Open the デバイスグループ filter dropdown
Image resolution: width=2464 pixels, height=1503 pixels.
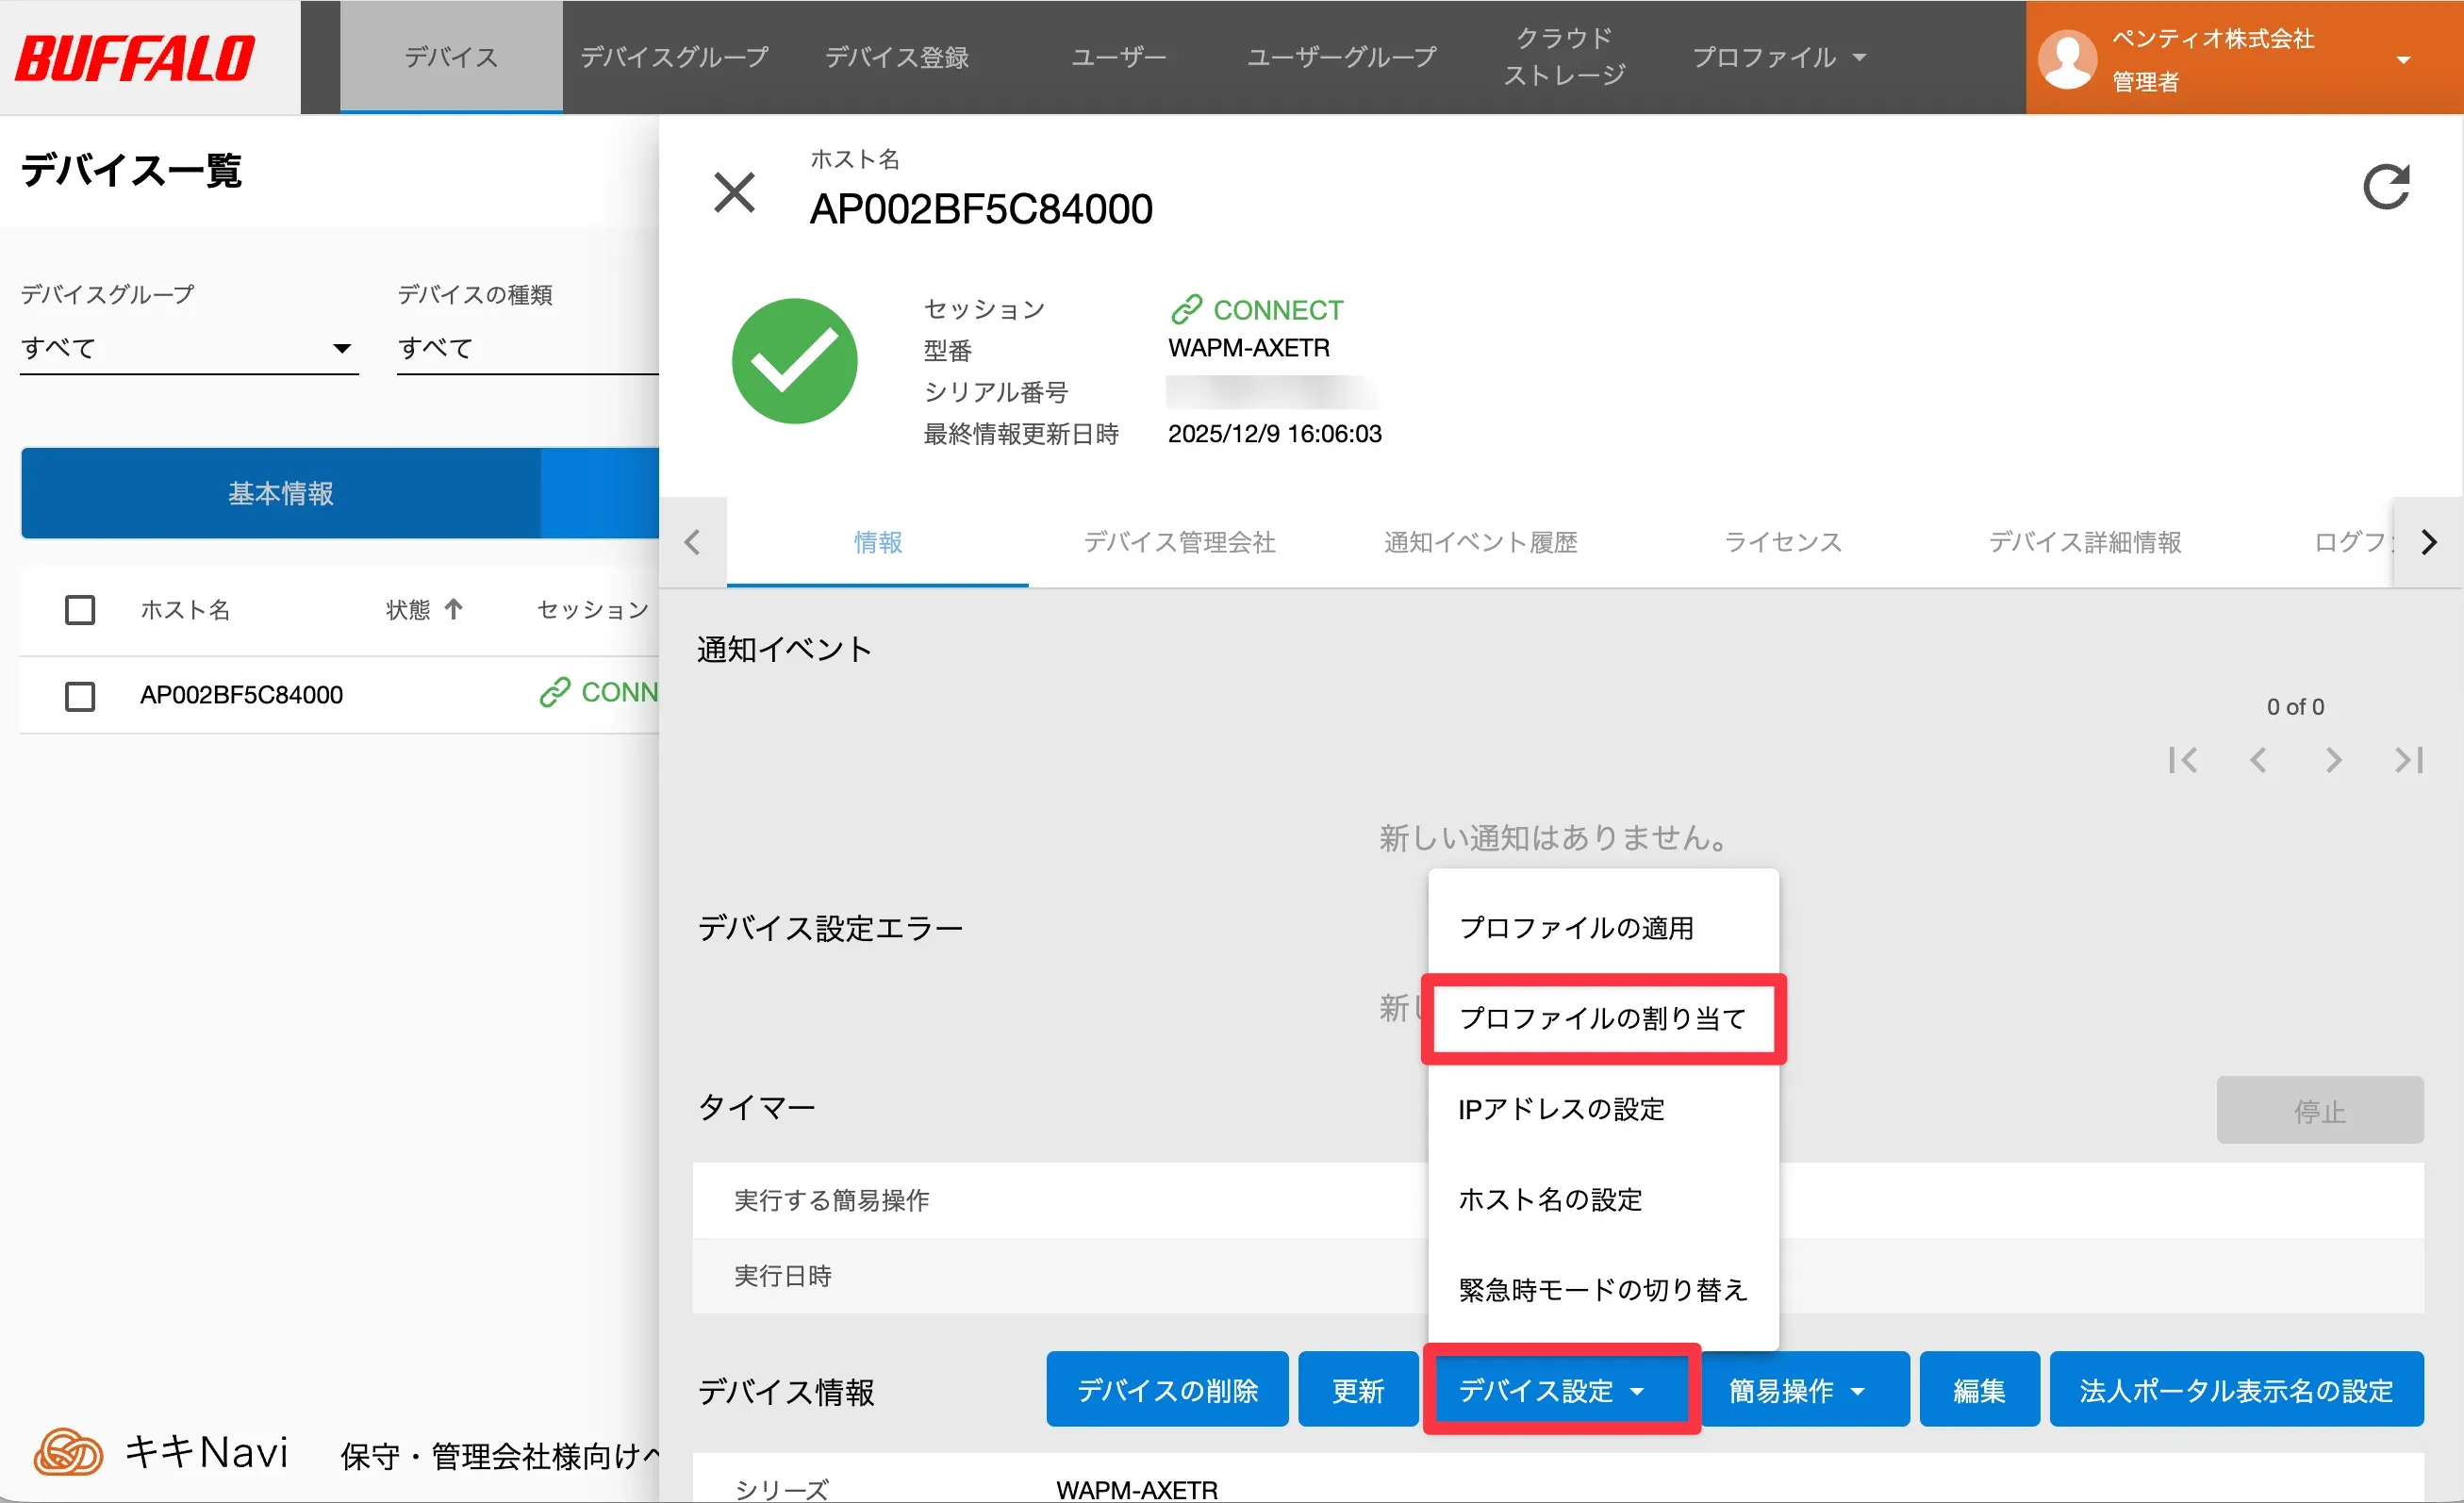189,348
